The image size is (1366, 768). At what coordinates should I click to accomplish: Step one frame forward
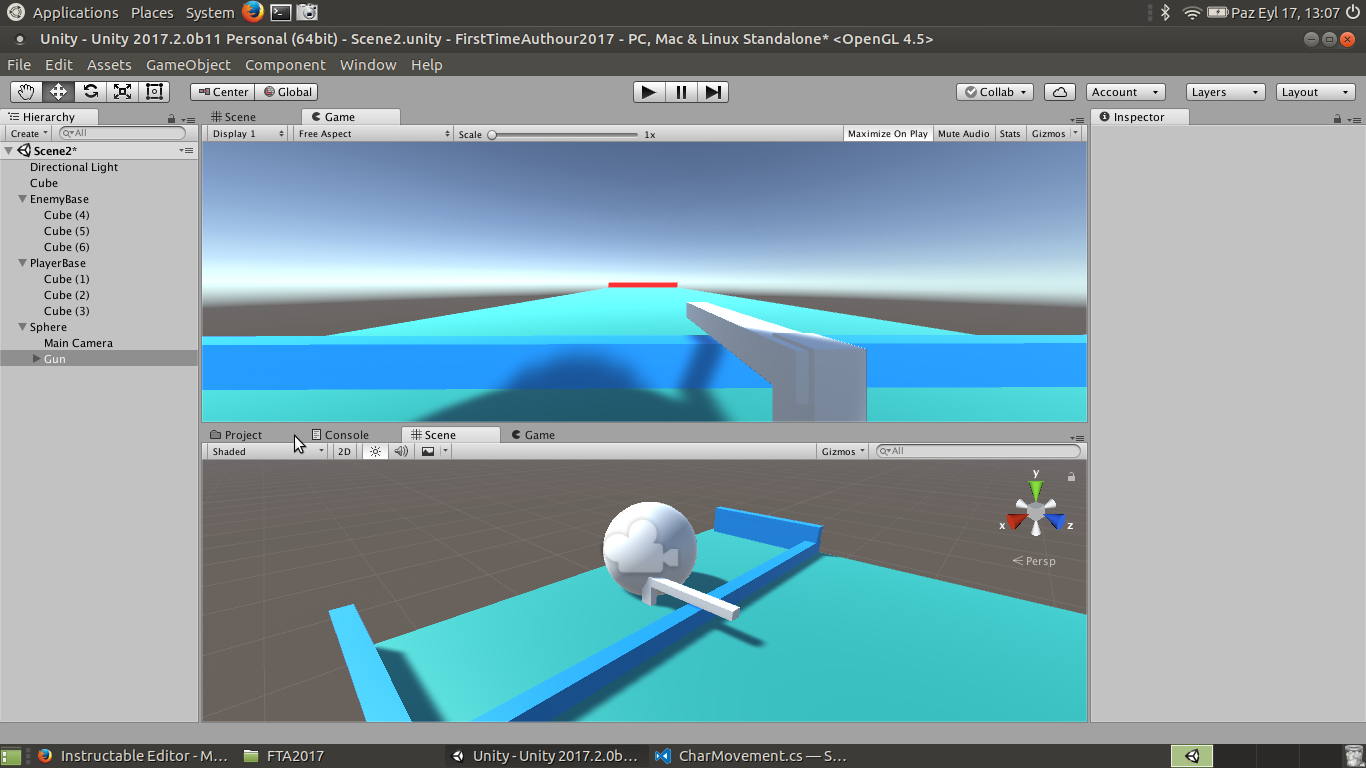coord(713,92)
